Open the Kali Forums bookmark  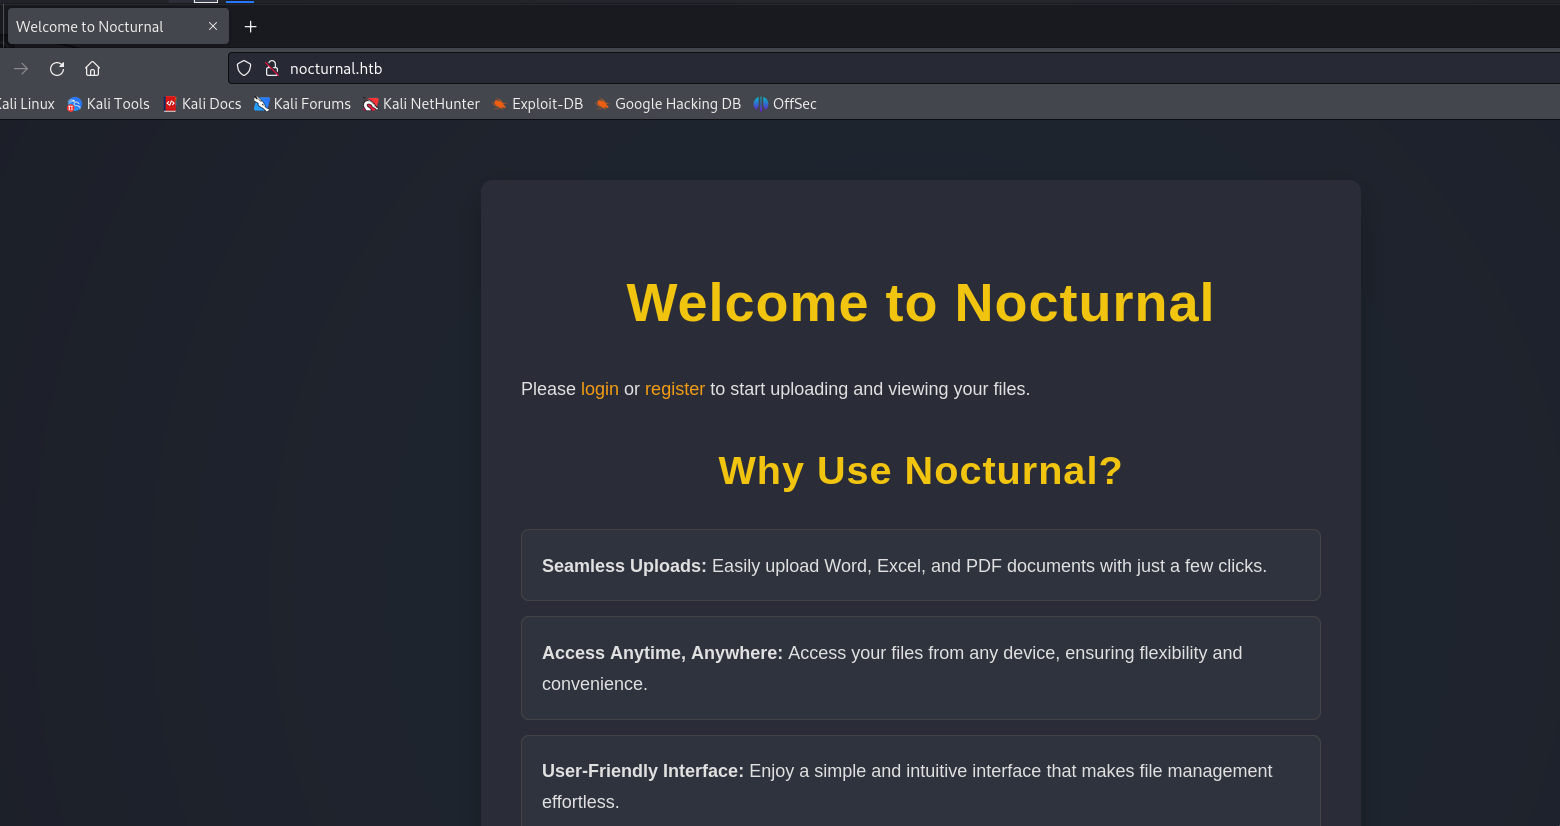(x=302, y=104)
